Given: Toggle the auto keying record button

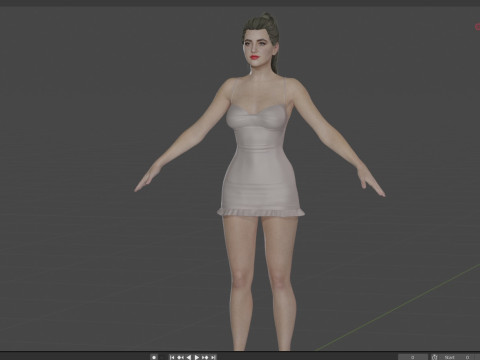Looking at the screenshot, I should [x=154, y=357].
